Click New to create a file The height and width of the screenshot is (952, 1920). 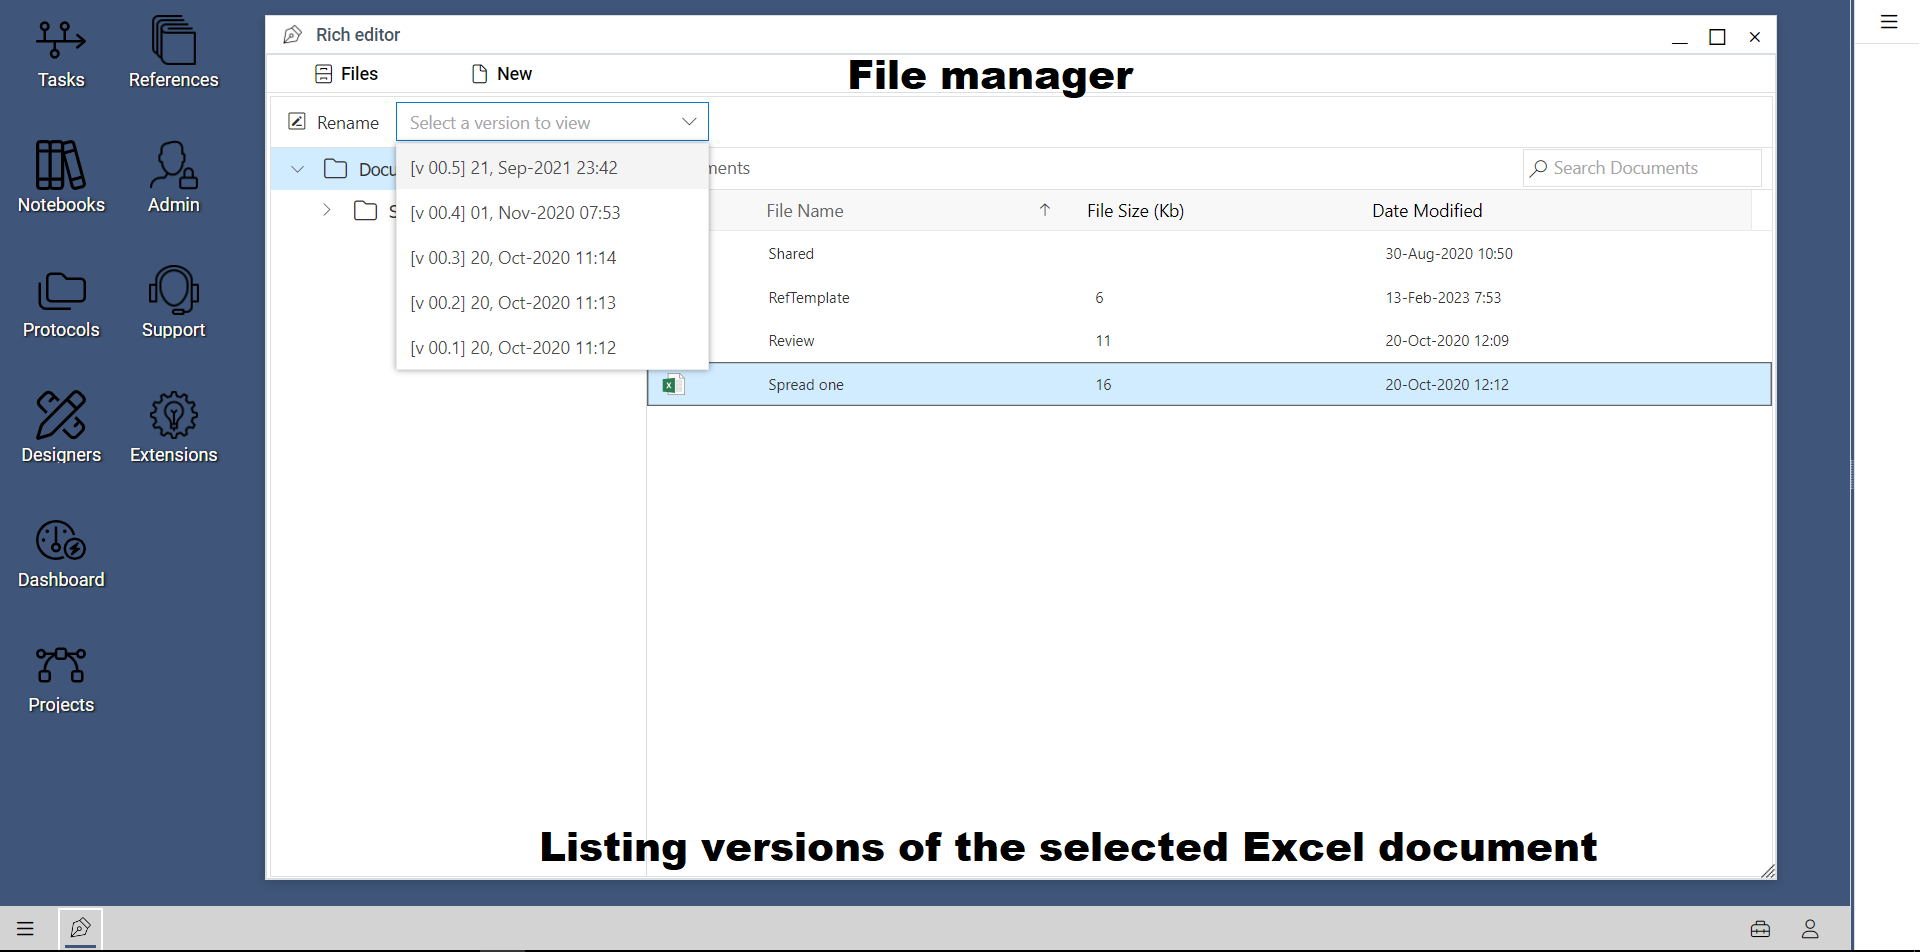[x=502, y=74]
